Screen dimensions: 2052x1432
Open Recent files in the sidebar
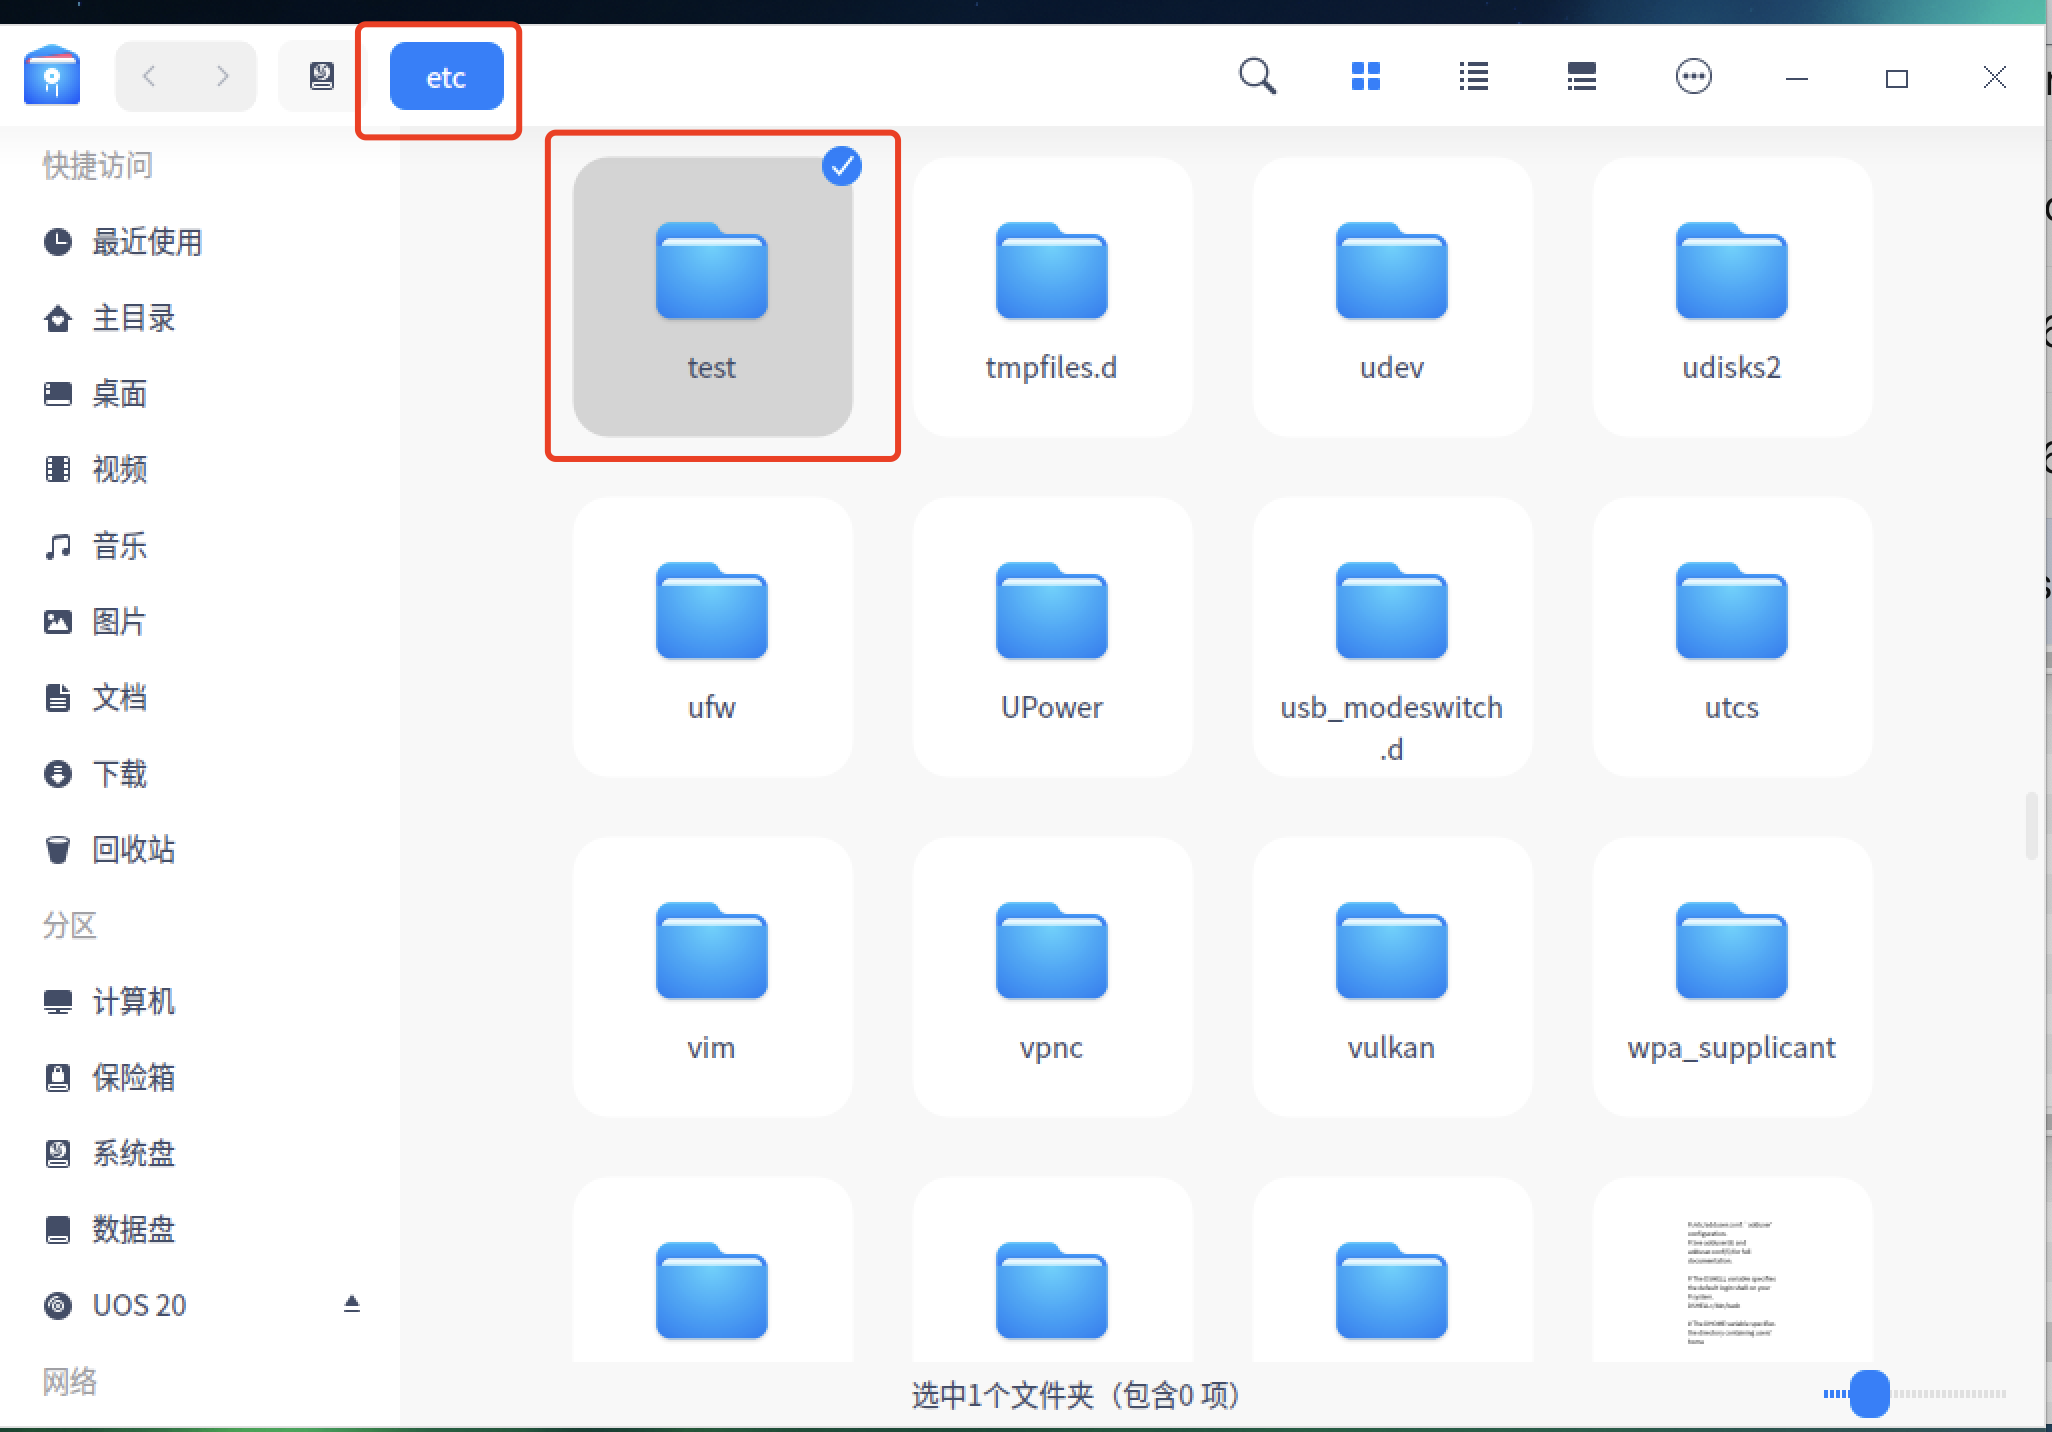[146, 242]
